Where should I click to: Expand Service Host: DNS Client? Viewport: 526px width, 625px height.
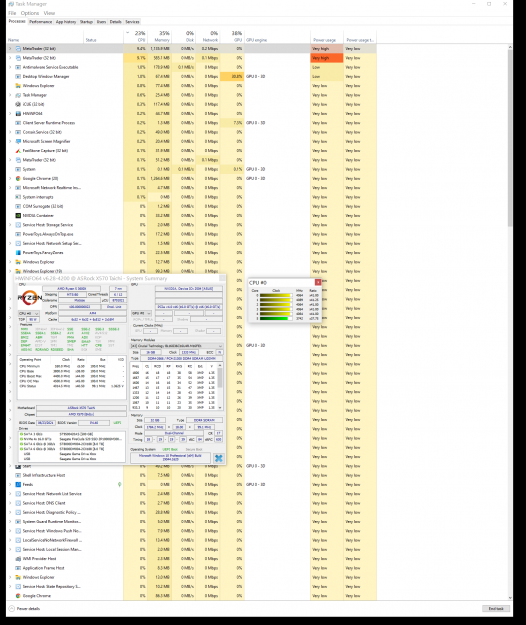point(10,503)
